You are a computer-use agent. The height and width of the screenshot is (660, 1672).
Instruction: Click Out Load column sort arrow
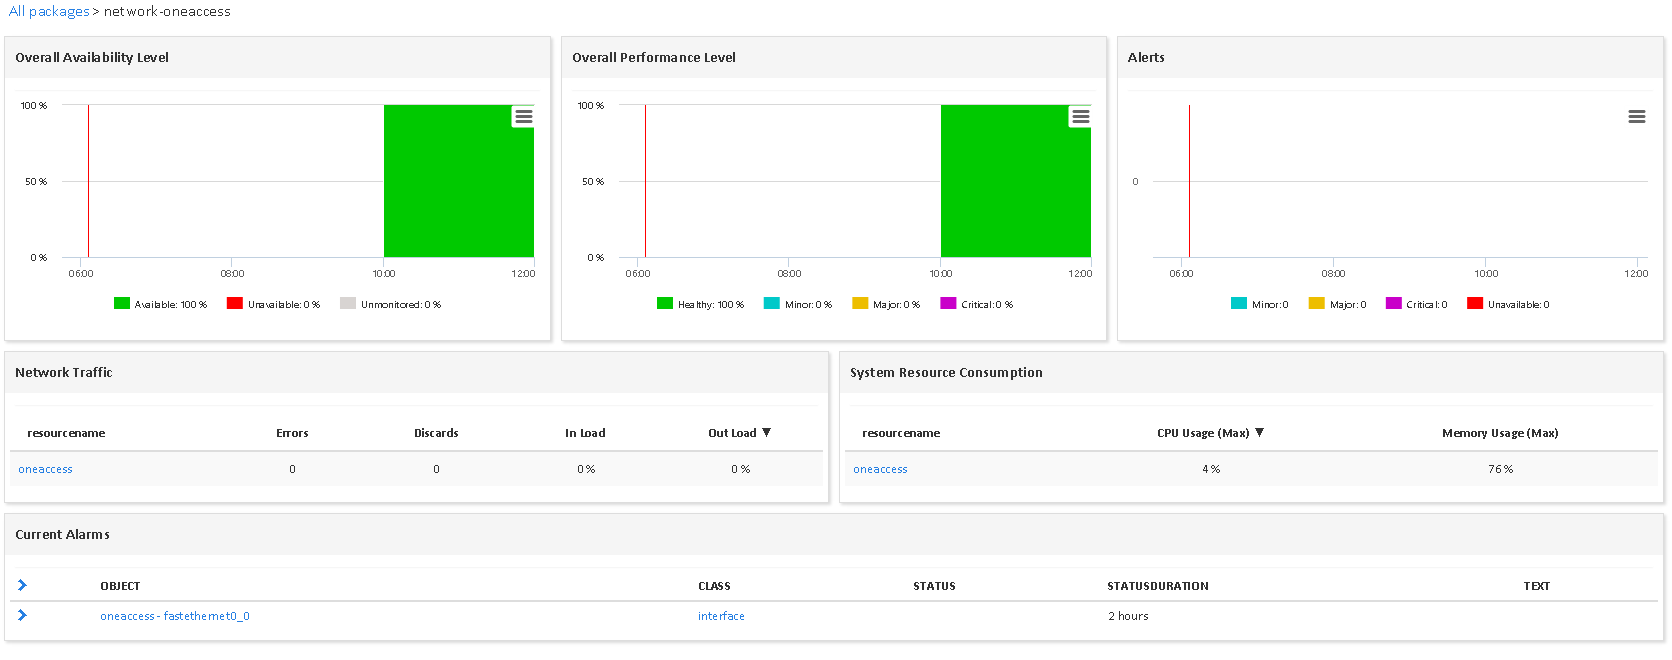(x=767, y=433)
